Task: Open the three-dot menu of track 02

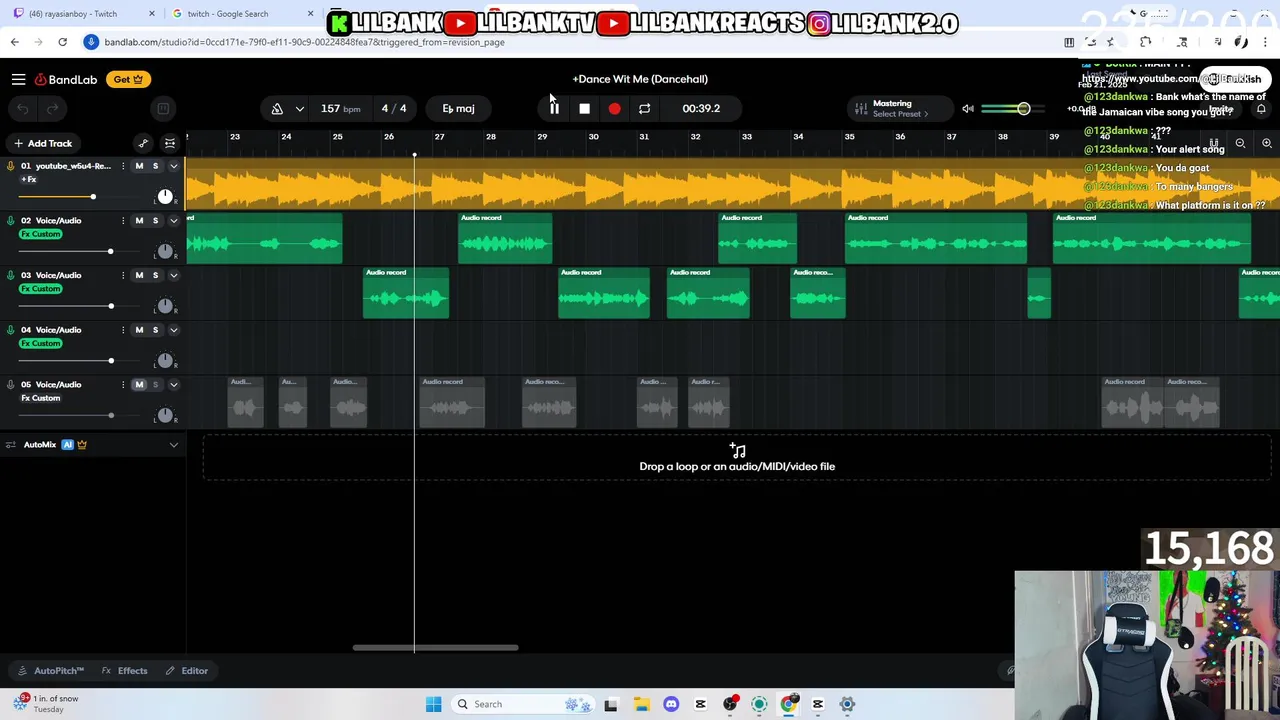Action: point(123,221)
